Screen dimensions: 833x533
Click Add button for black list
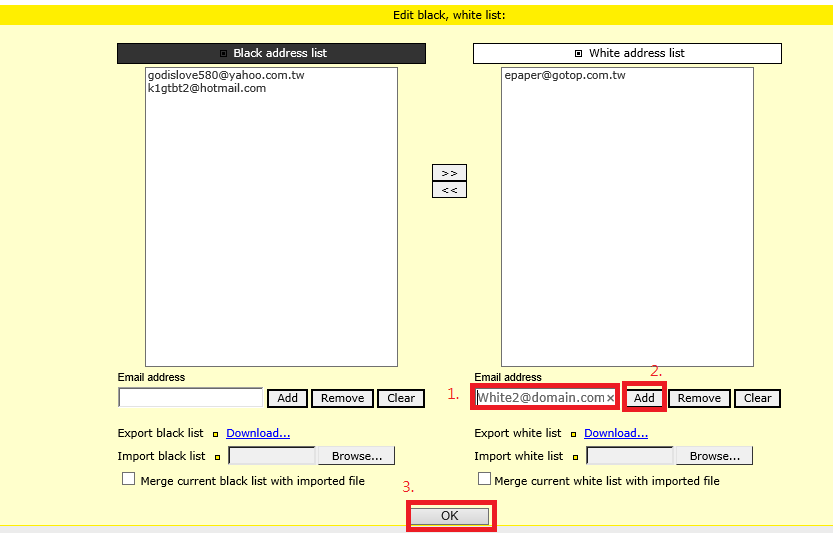pyautogui.click(x=287, y=398)
